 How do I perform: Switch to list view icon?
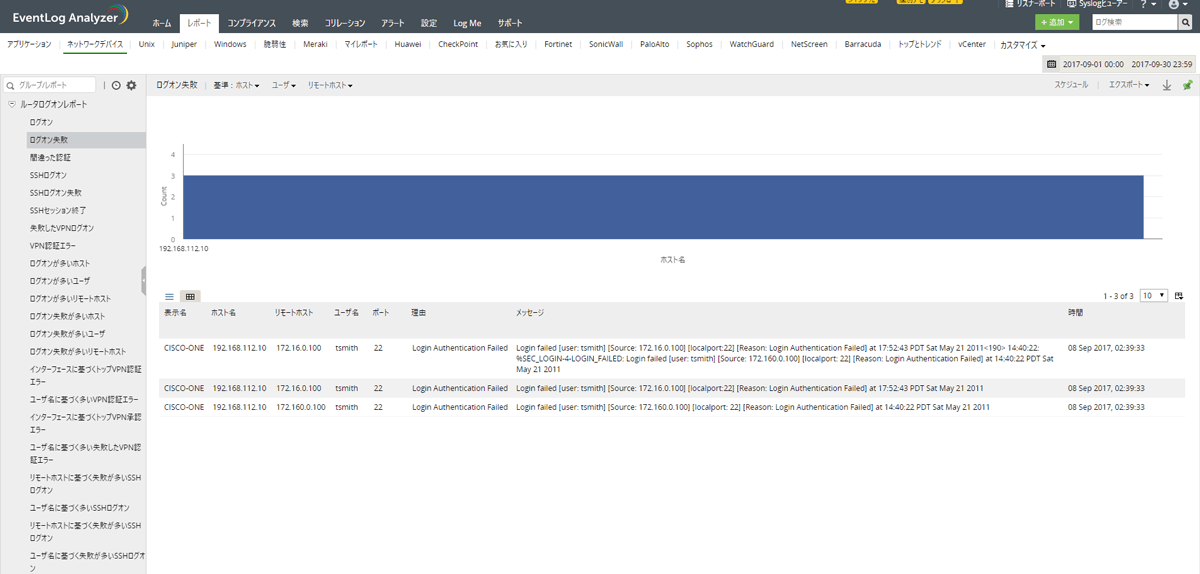(169, 296)
